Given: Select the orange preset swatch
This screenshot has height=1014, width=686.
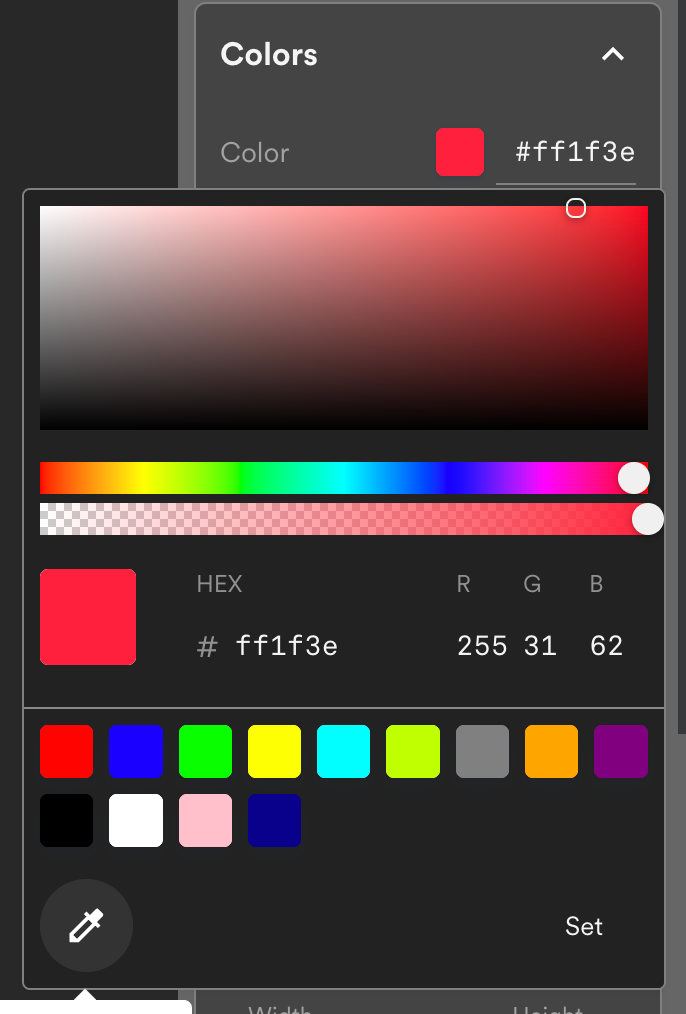Looking at the screenshot, I should point(552,751).
